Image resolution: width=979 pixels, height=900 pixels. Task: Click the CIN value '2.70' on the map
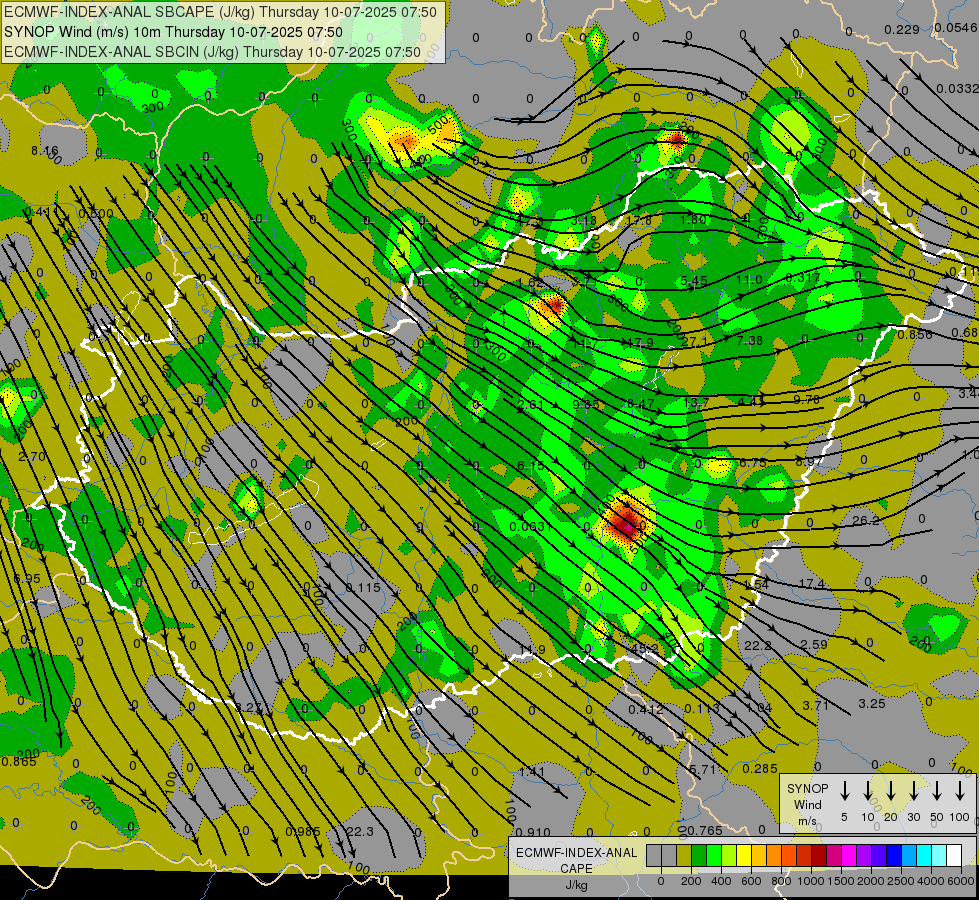click(32, 457)
